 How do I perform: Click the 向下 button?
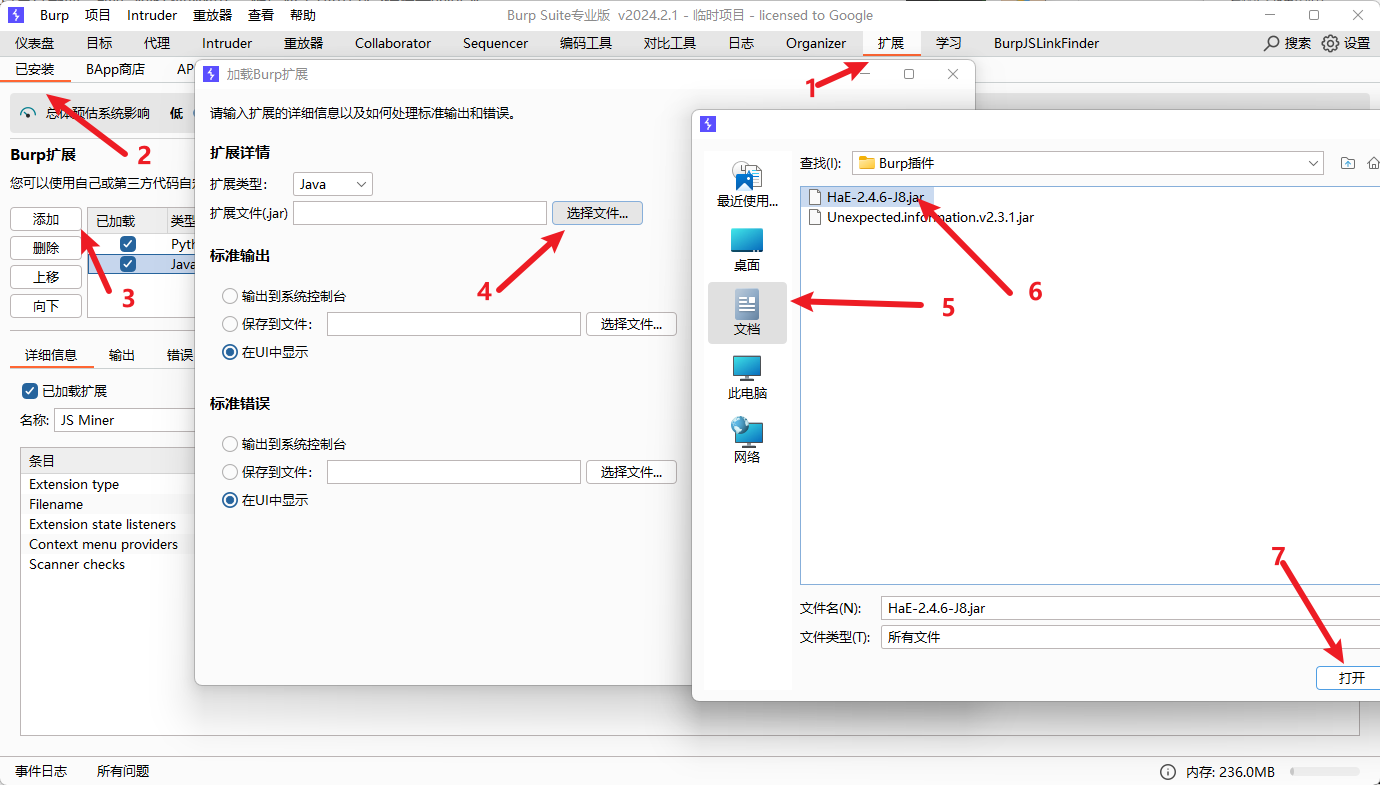pos(46,306)
